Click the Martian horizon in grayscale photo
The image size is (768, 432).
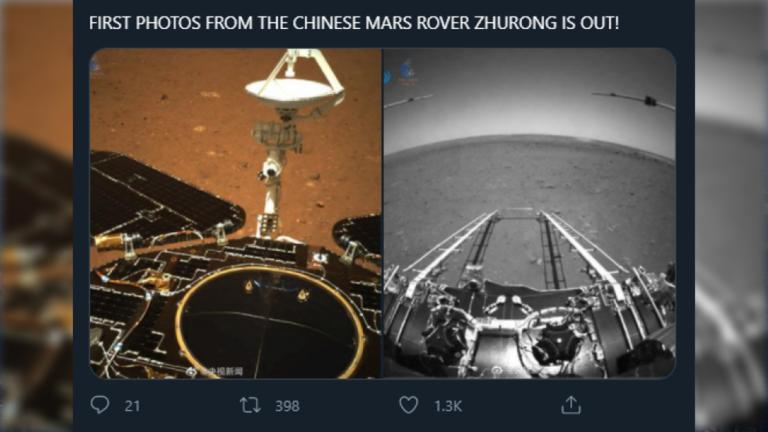pos(529,140)
